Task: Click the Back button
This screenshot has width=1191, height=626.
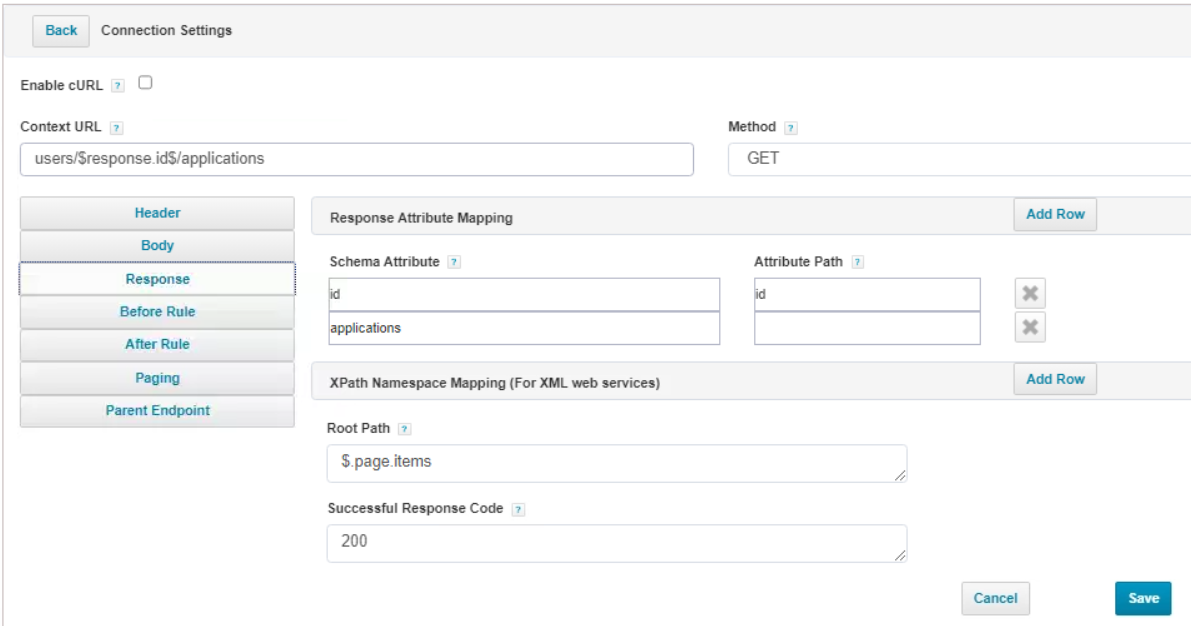Action: 61,31
